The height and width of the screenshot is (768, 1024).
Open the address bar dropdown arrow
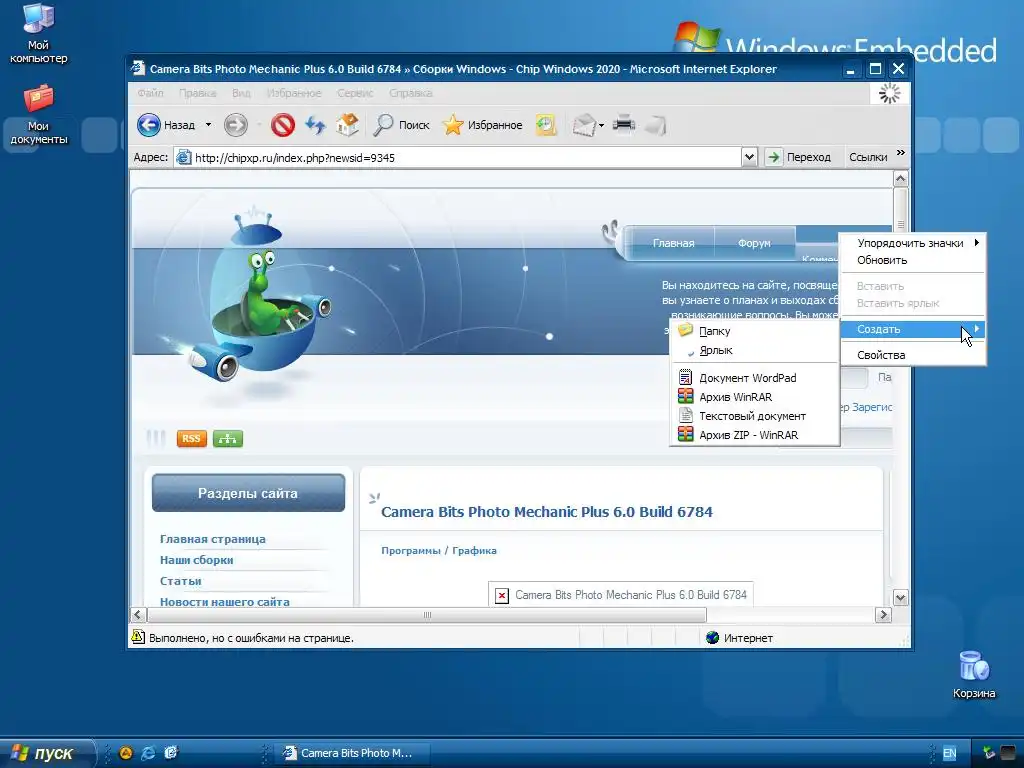tap(749, 157)
